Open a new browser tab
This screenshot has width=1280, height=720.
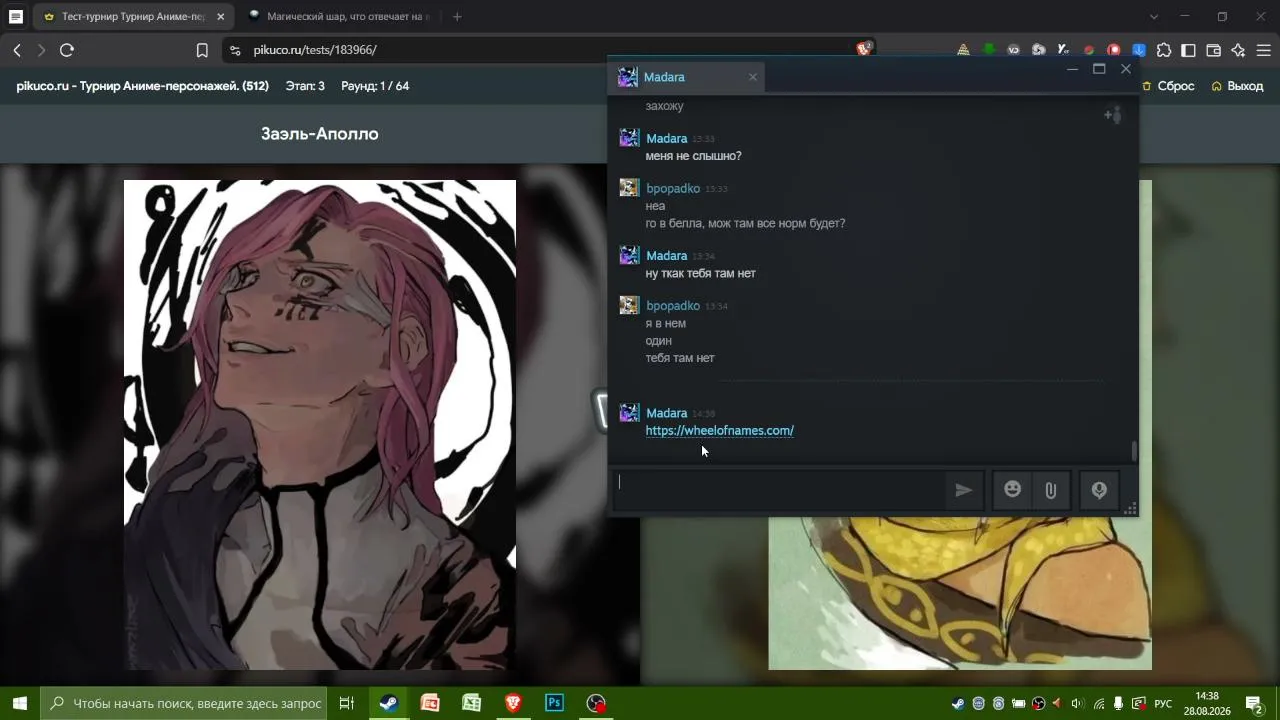click(457, 17)
